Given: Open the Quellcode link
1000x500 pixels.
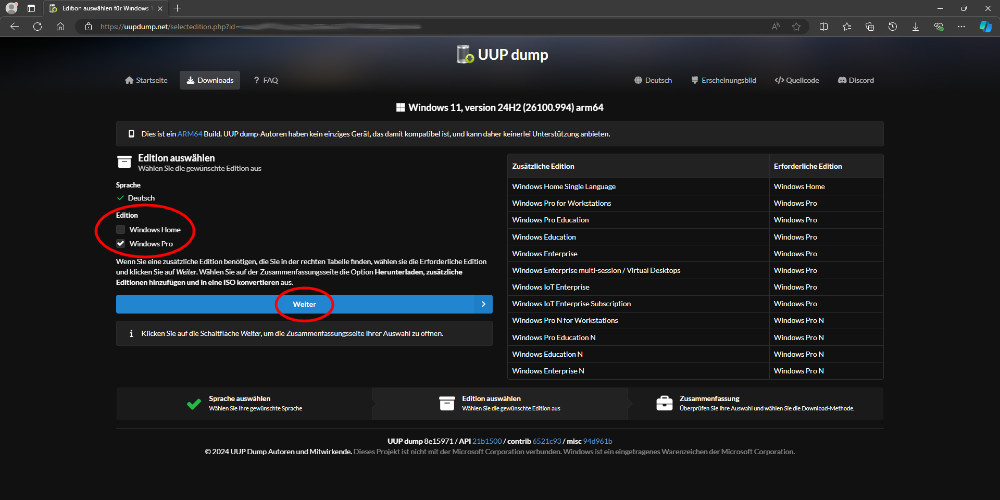Looking at the screenshot, I should pos(797,80).
